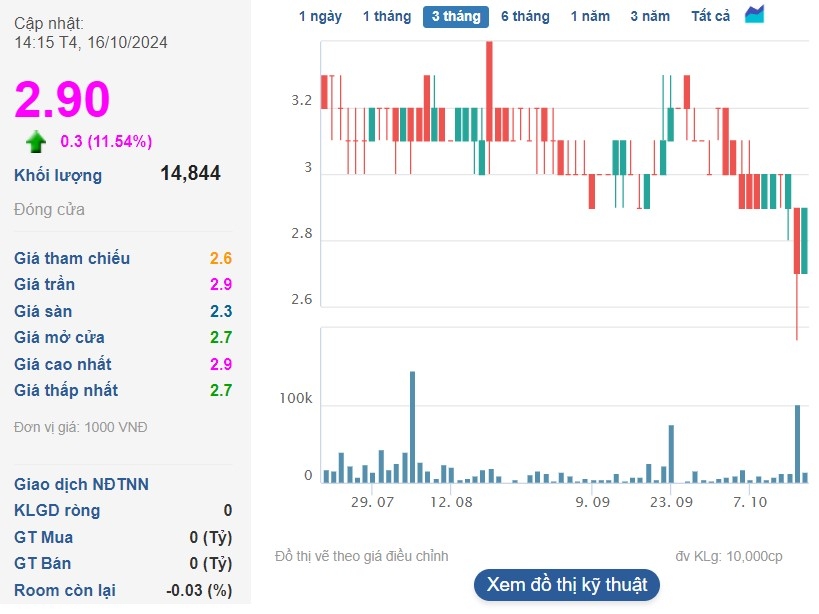Click the floor price value 2.3

[221, 311]
